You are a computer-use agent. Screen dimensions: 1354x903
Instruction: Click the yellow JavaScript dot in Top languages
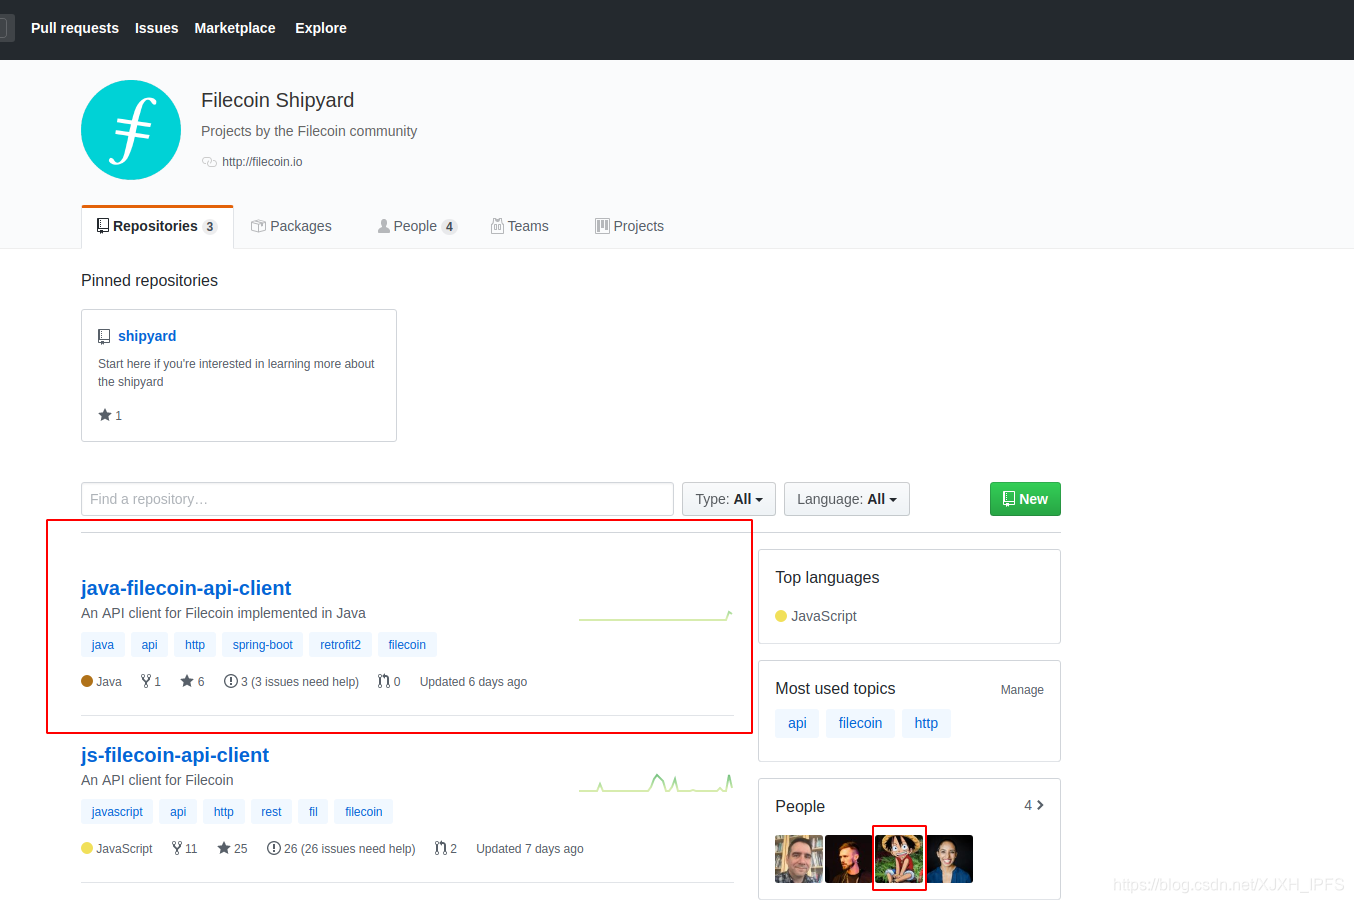781,616
